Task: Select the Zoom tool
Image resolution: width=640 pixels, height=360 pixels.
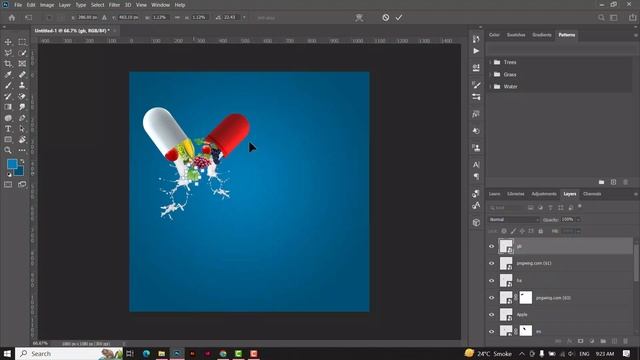Action: (x=8, y=150)
